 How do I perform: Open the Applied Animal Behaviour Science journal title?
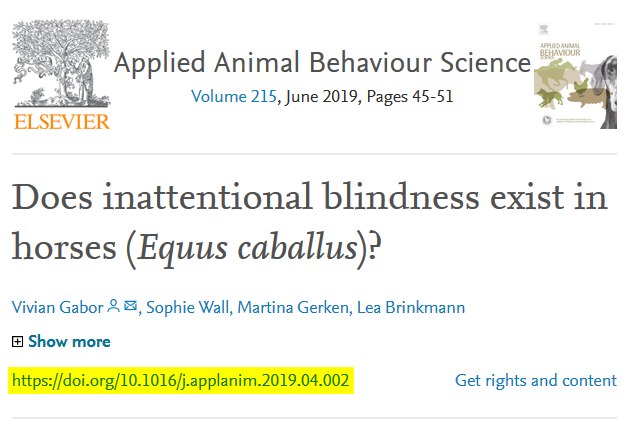[x=322, y=63]
